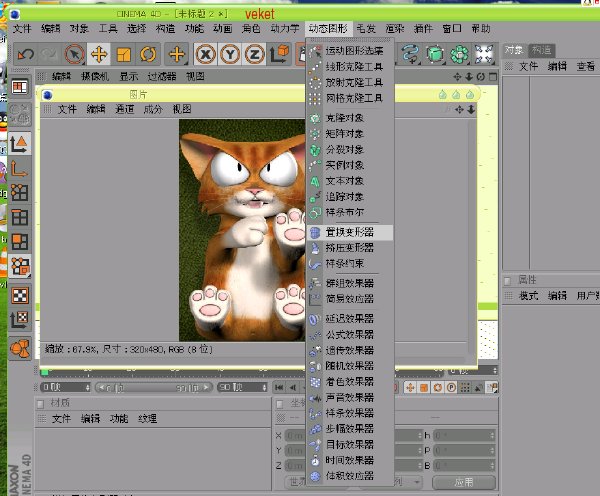Select the edges mode sidebar icon

[19, 217]
